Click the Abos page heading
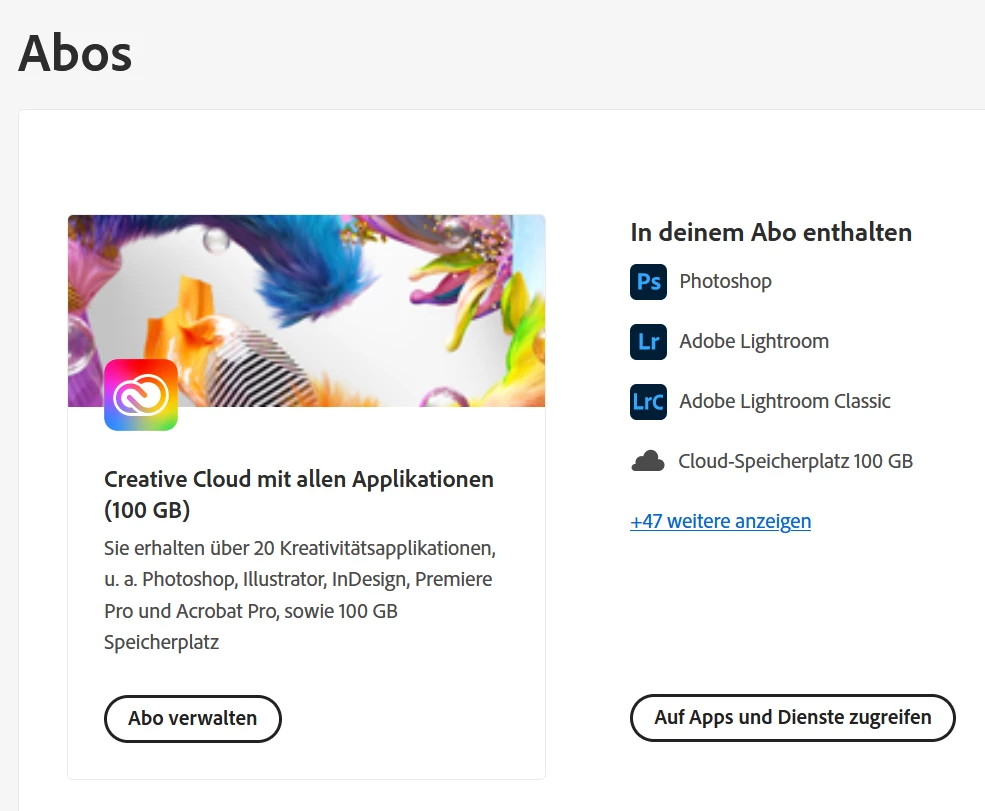985x811 pixels. 75,53
